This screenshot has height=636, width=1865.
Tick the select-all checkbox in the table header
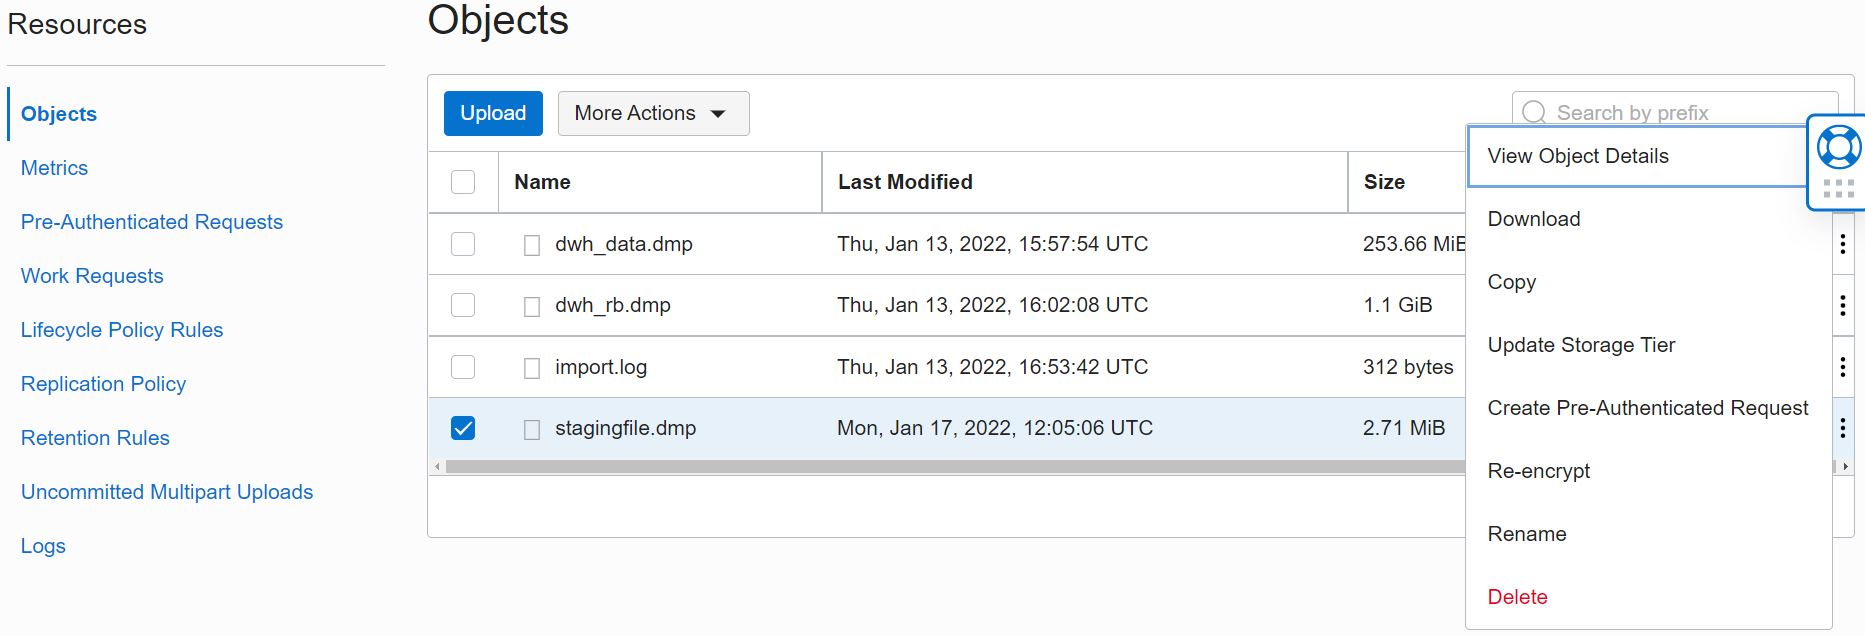click(x=463, y=182)
